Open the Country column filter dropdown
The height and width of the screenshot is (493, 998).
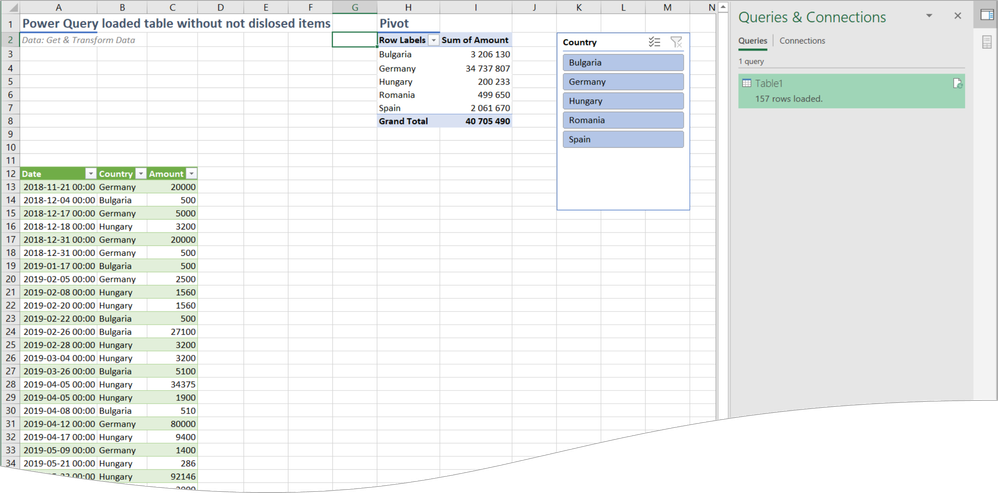point(140,174)
